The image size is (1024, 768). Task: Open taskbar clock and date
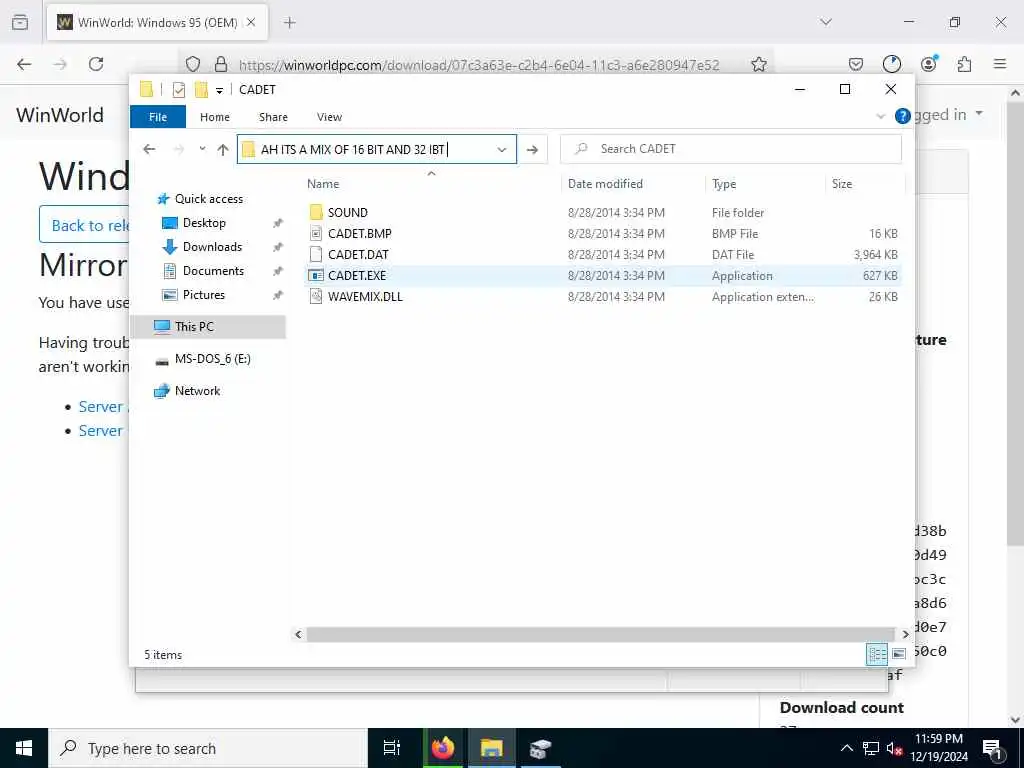(938, 748)
